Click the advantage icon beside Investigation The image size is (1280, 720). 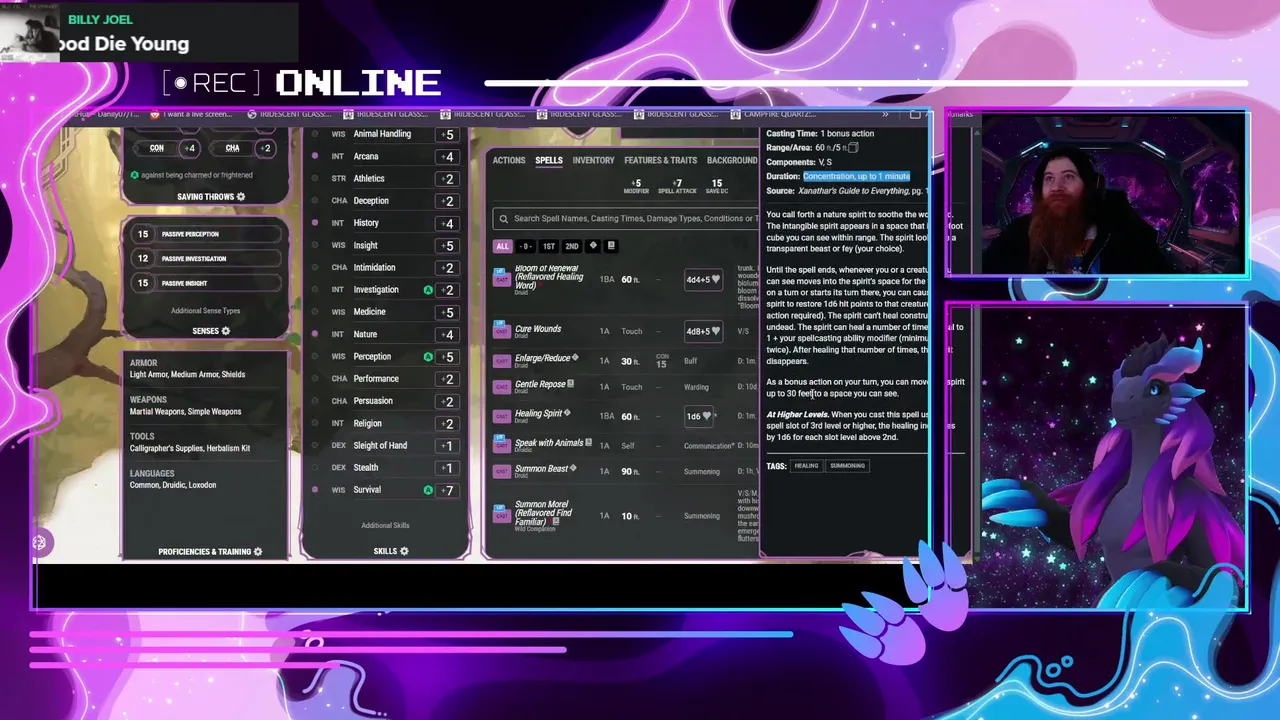(428, 290)
